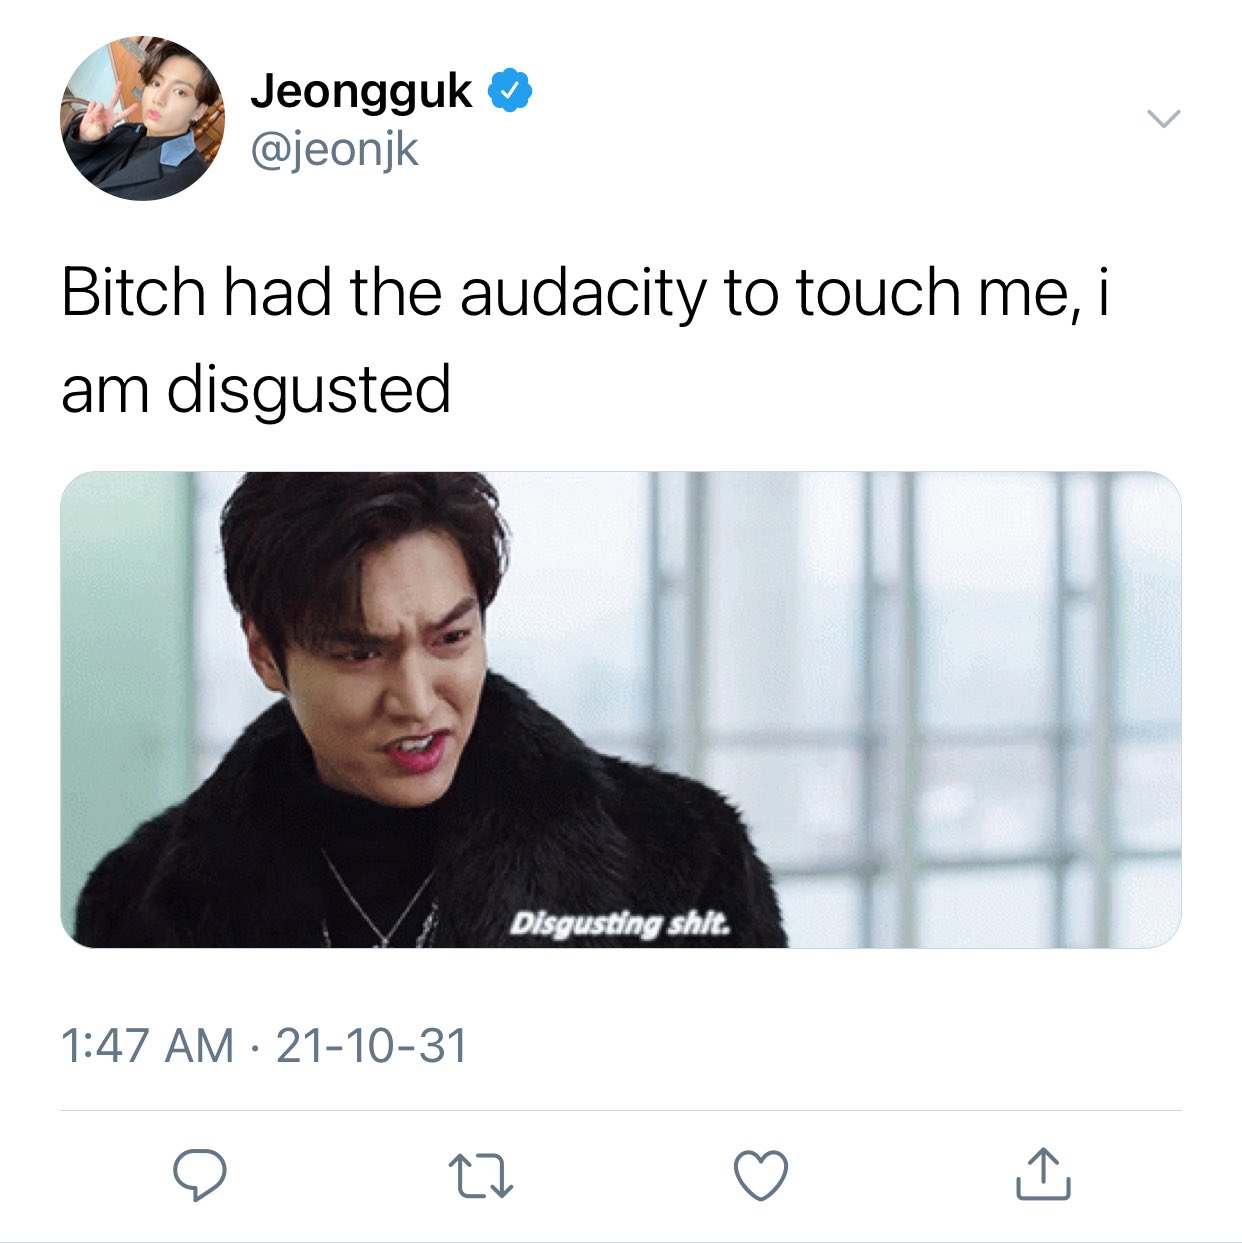Tap the "Disgusting shit." caption in GIF
Image resolution: width=1242 pixels, height=1243 pixels.
coord(621,923)
